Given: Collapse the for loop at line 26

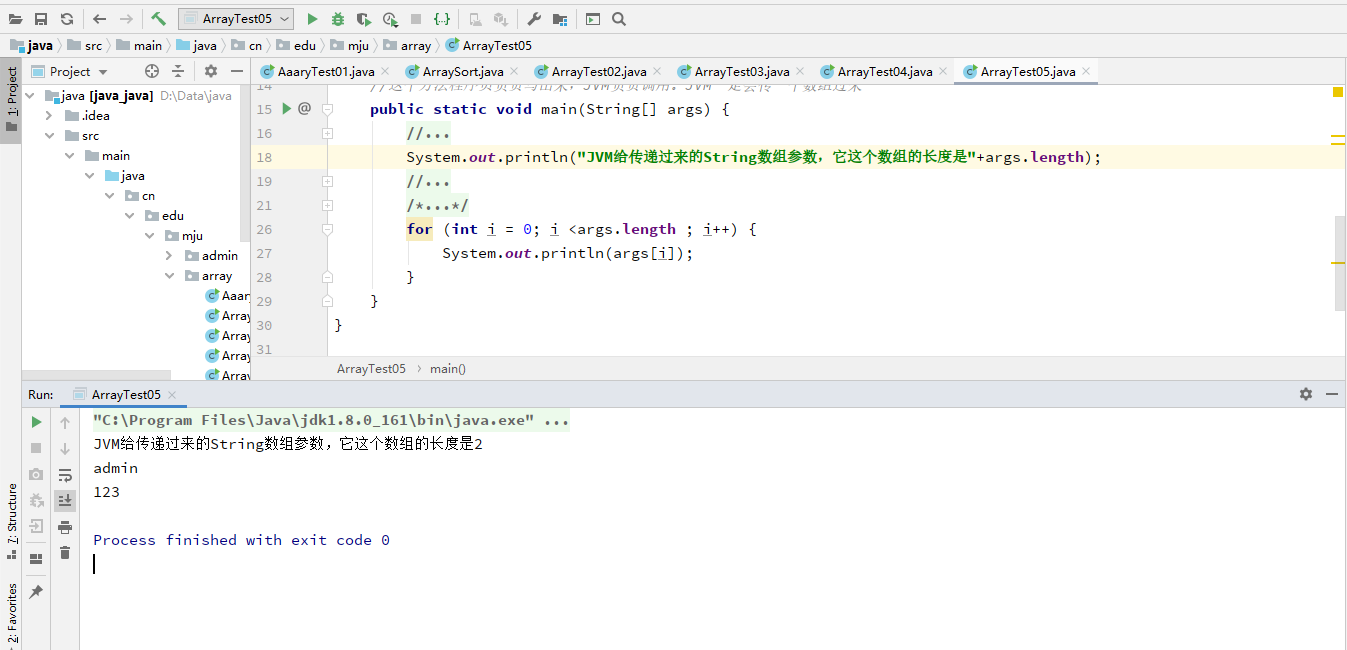Looking at the screenshot, I should coord(327,229).
